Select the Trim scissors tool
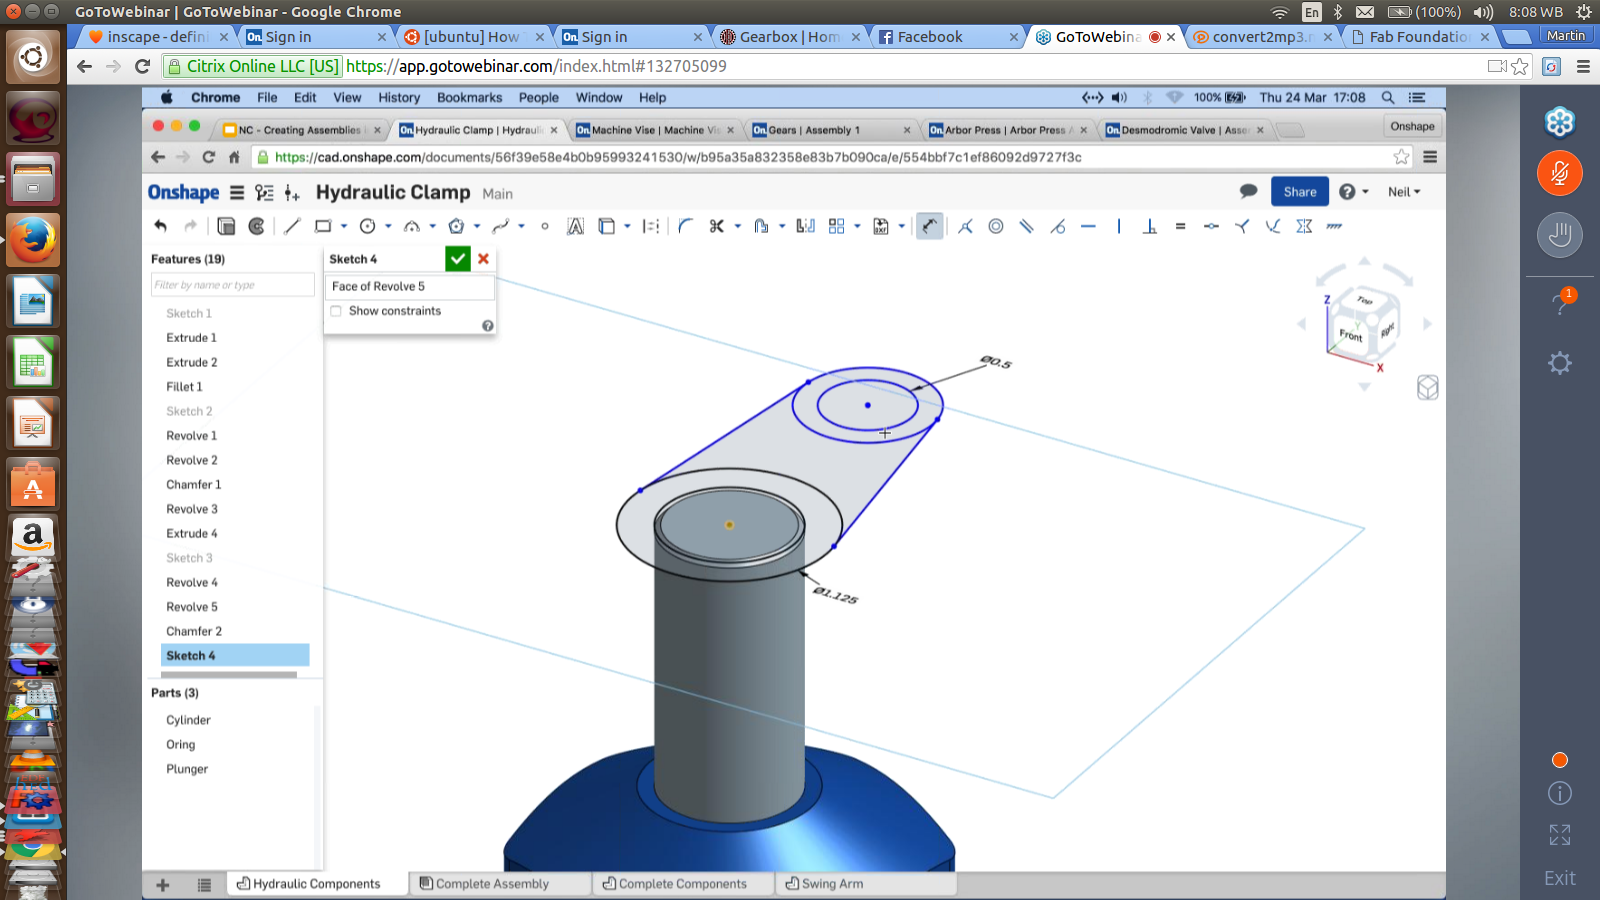1600x900 pixels. (x=717, y=226)
